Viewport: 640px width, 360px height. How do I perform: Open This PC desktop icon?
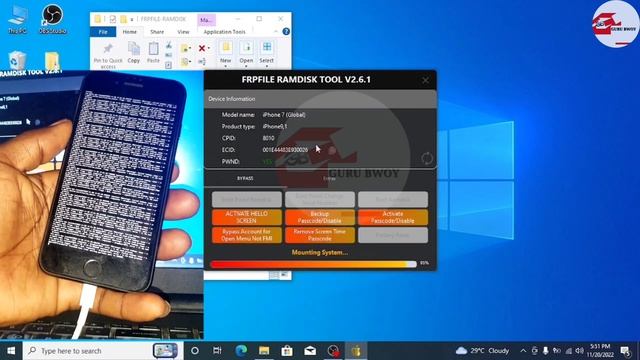point(17,19)
